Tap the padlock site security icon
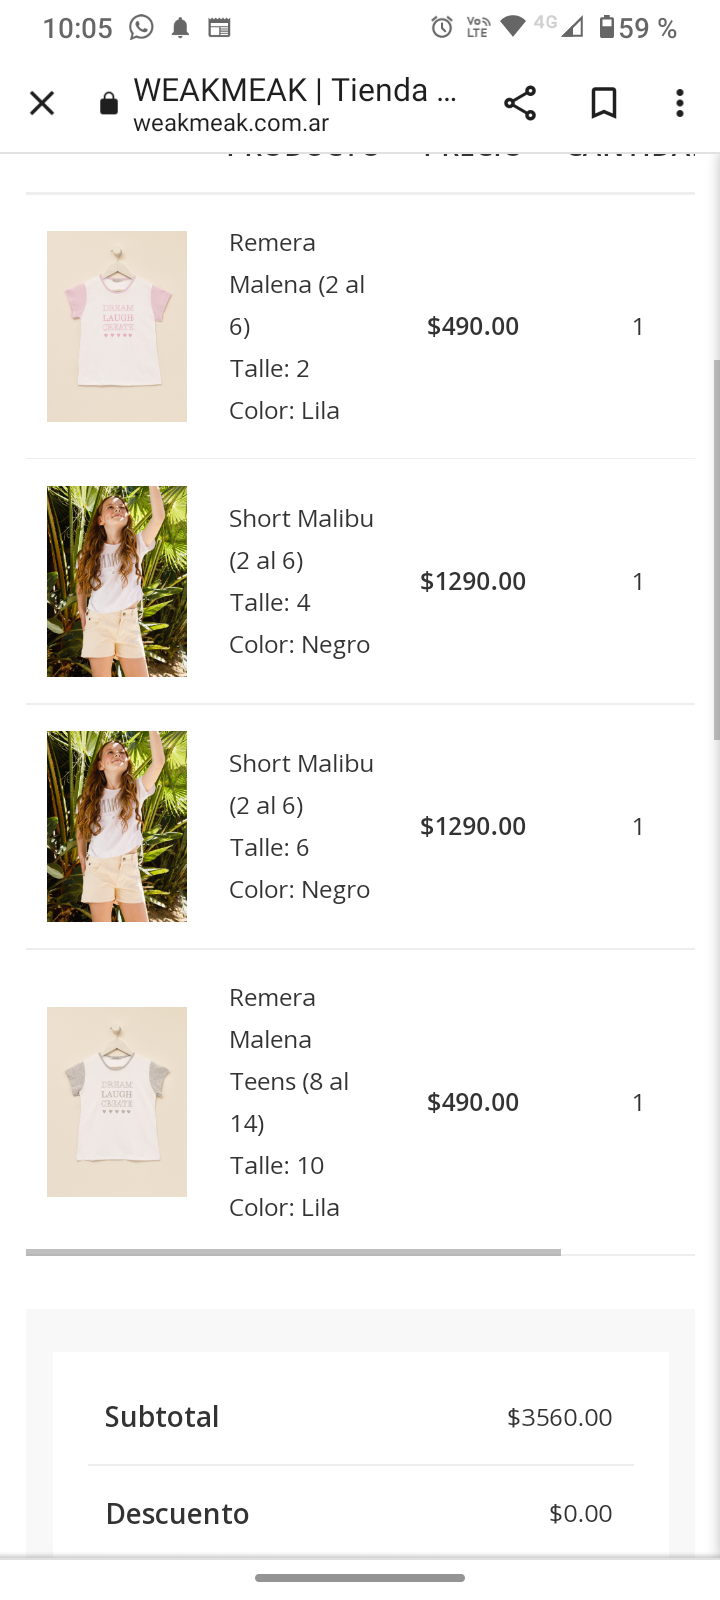The image size is (720, 1600). click(109, 104)
